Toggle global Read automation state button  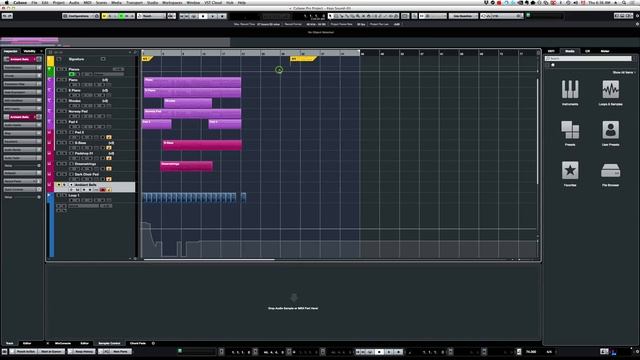click(x=121, y=16)
